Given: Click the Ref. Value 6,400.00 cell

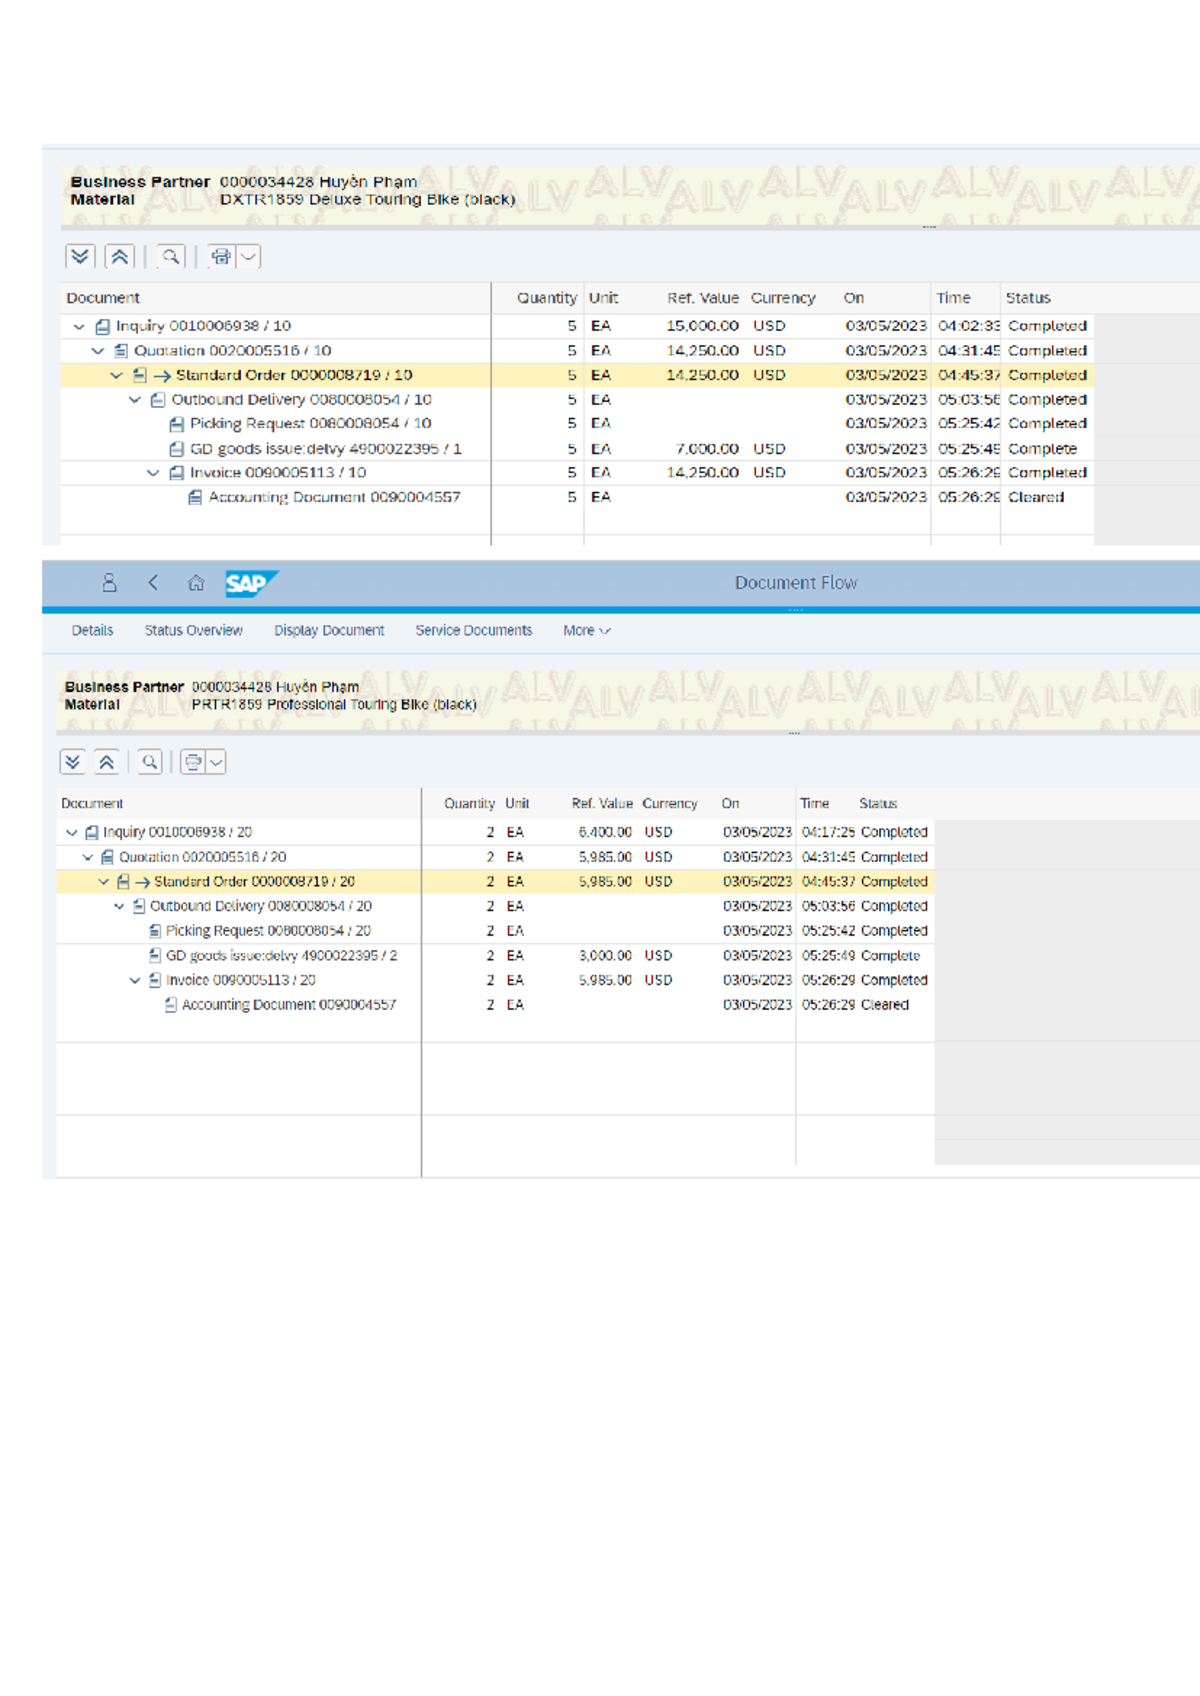Looking at the screenshot, I should tap(605, 832).
